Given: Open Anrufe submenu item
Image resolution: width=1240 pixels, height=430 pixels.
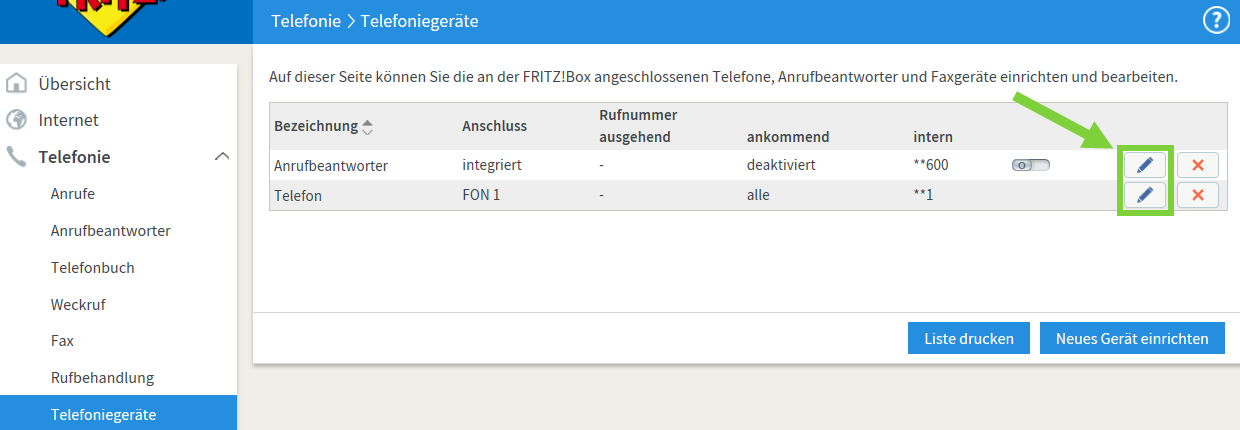Looking at the screenshot, I should click(73, 194).
